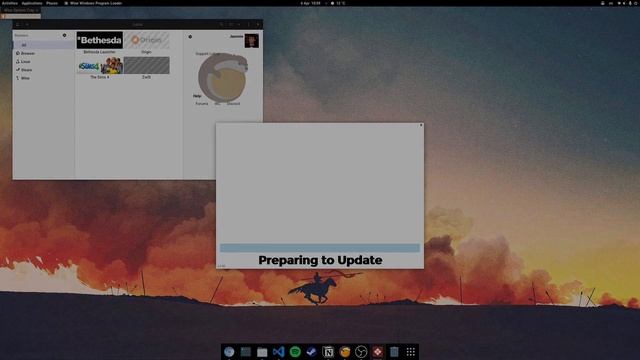Select The Sims 4 game banner
This screenshot has height=360, width=640.
pyautogui.click(x=100, y=65)
